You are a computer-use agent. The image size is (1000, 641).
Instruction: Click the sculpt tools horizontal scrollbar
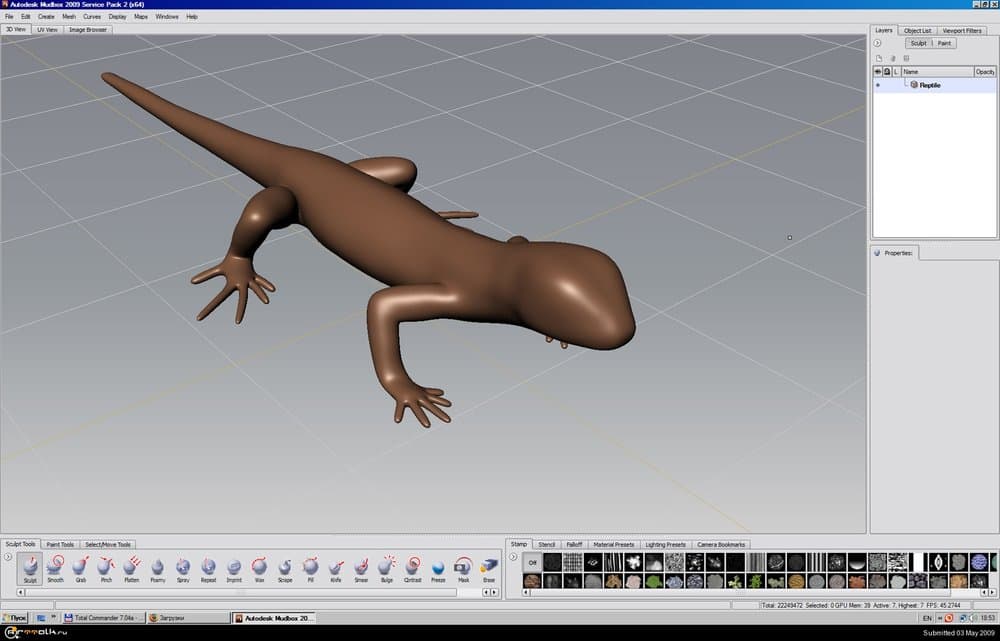(250, 592)
